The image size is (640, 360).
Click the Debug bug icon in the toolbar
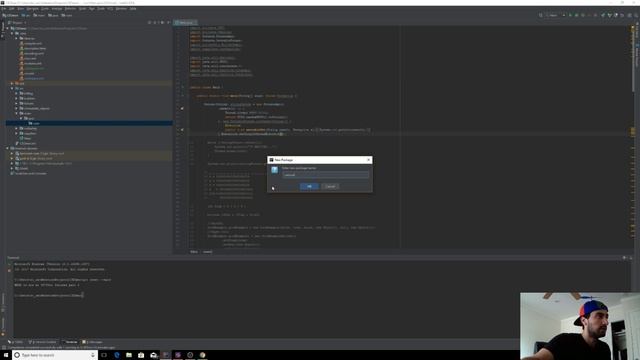pos(576,15)
